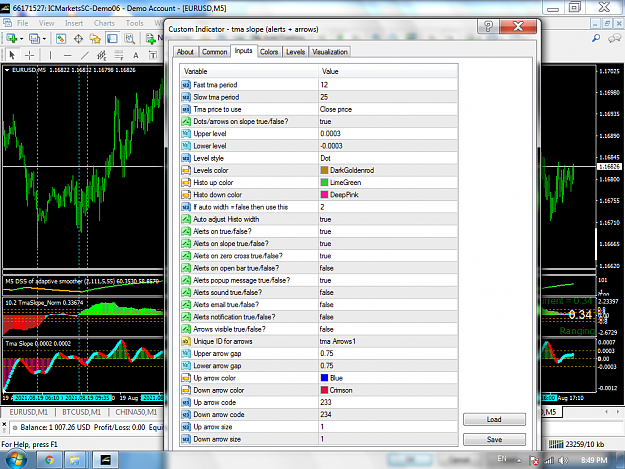Screen dimensions: 625x469
Task: Click the DeepPink Histo down color swatch
Action: tap(324, 194)
